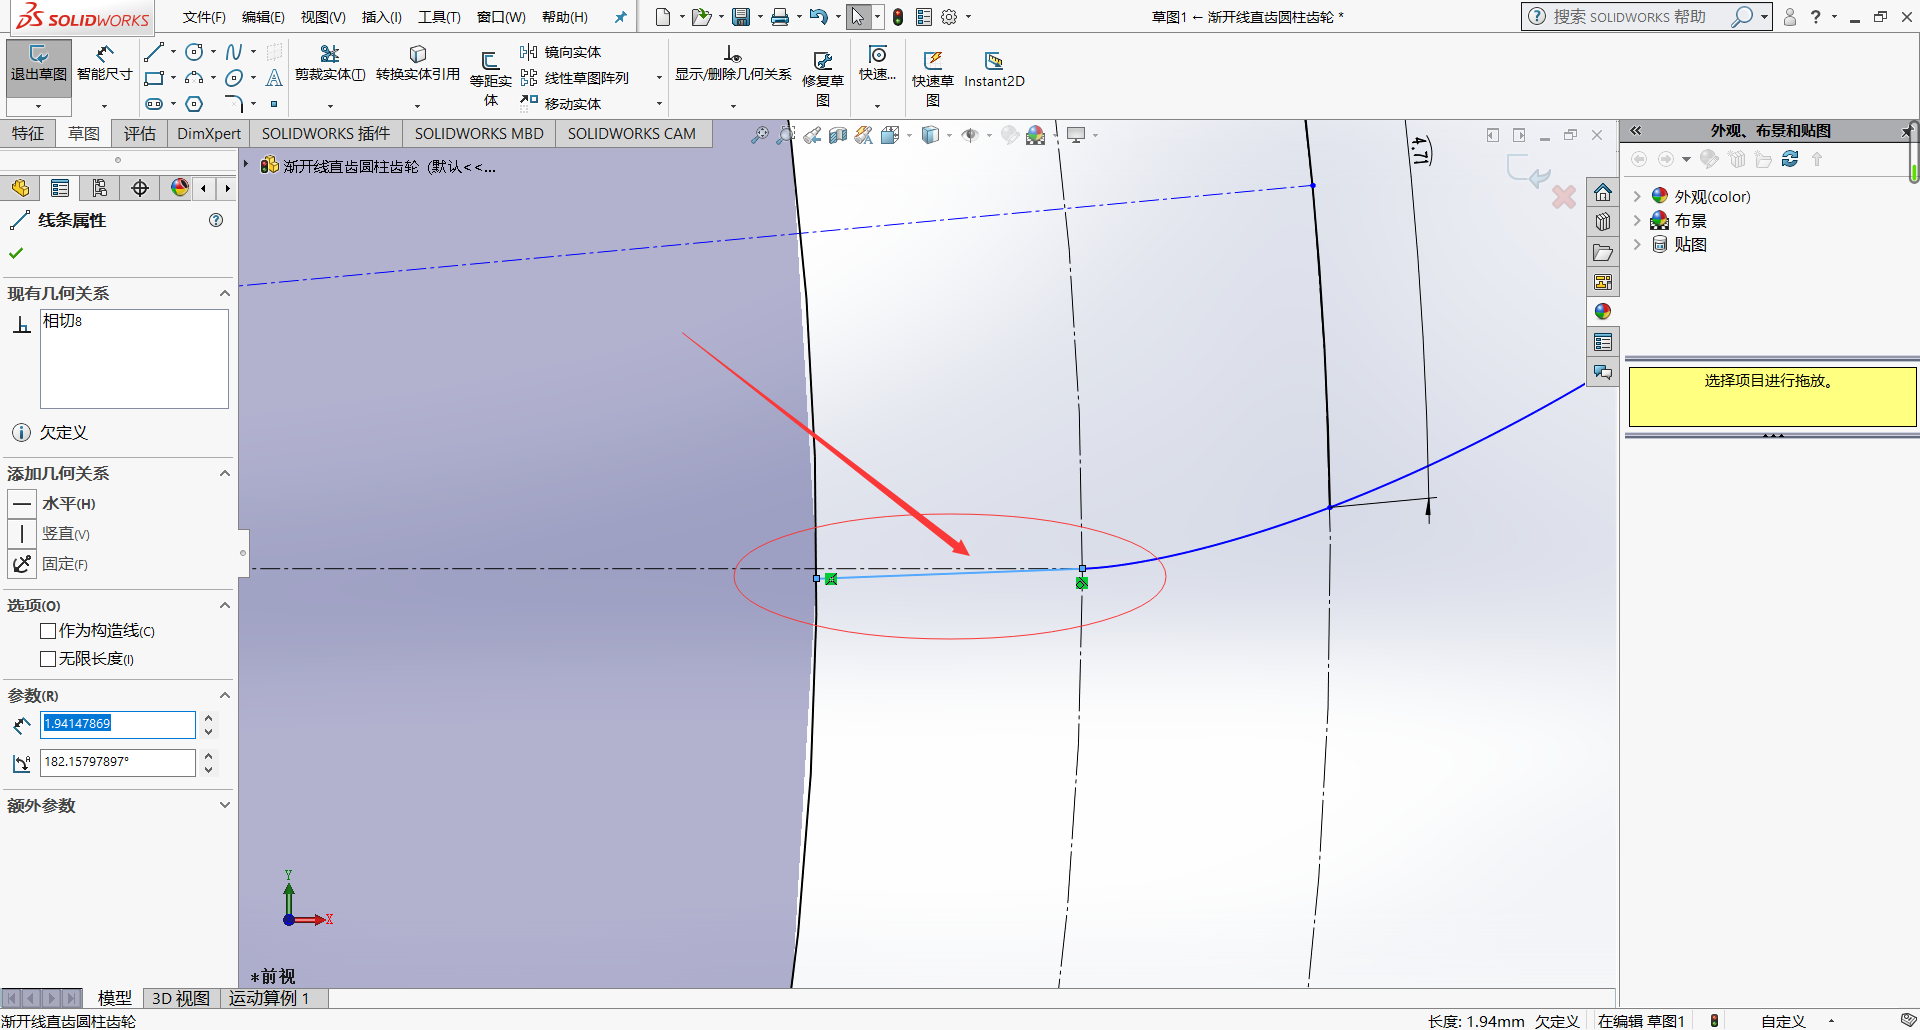
Task: Click the line length parameter field
Action: [117, 724]
